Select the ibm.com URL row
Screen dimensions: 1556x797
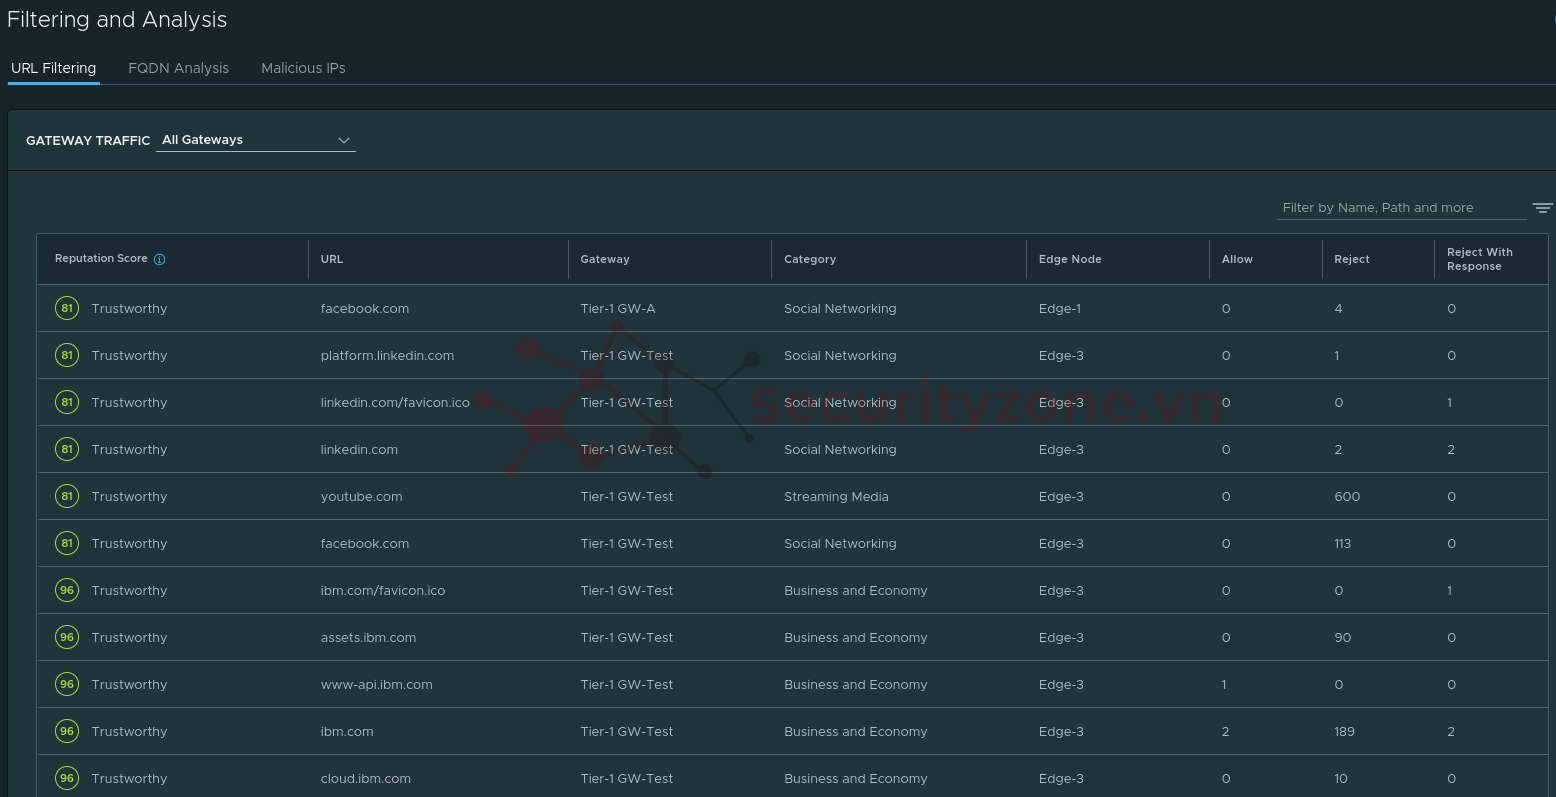point(347,731)
